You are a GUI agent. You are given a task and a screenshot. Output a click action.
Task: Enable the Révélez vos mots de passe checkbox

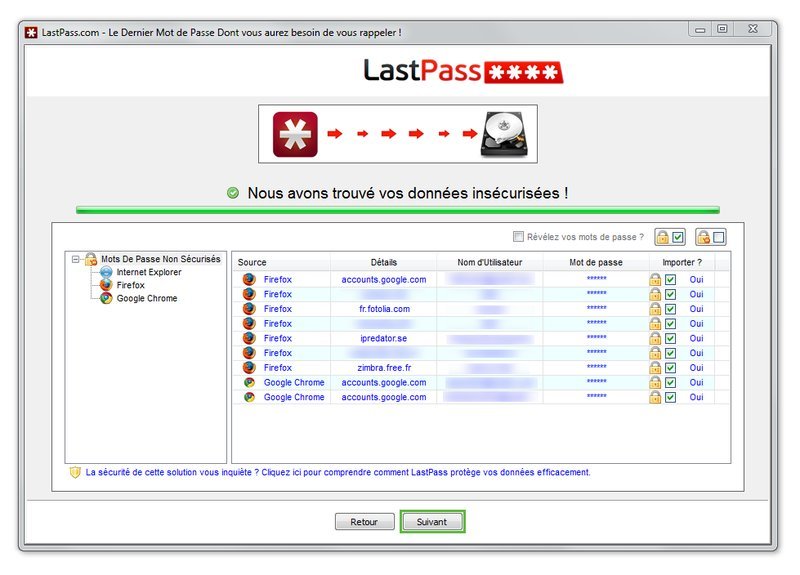518,237
